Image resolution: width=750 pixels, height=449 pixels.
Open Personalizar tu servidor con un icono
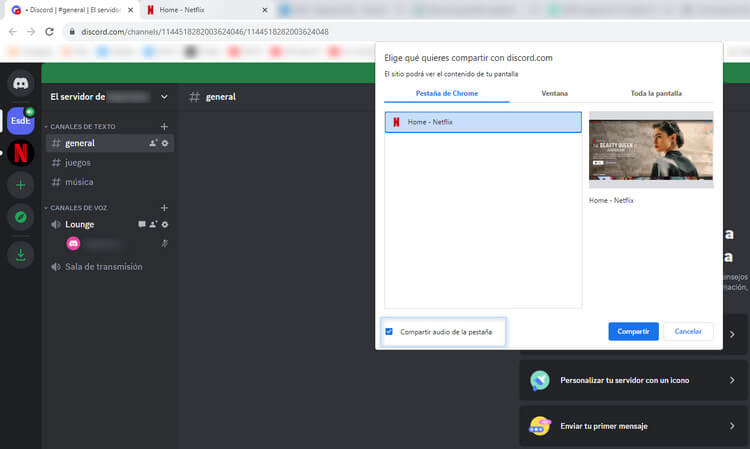click(633, 380)
